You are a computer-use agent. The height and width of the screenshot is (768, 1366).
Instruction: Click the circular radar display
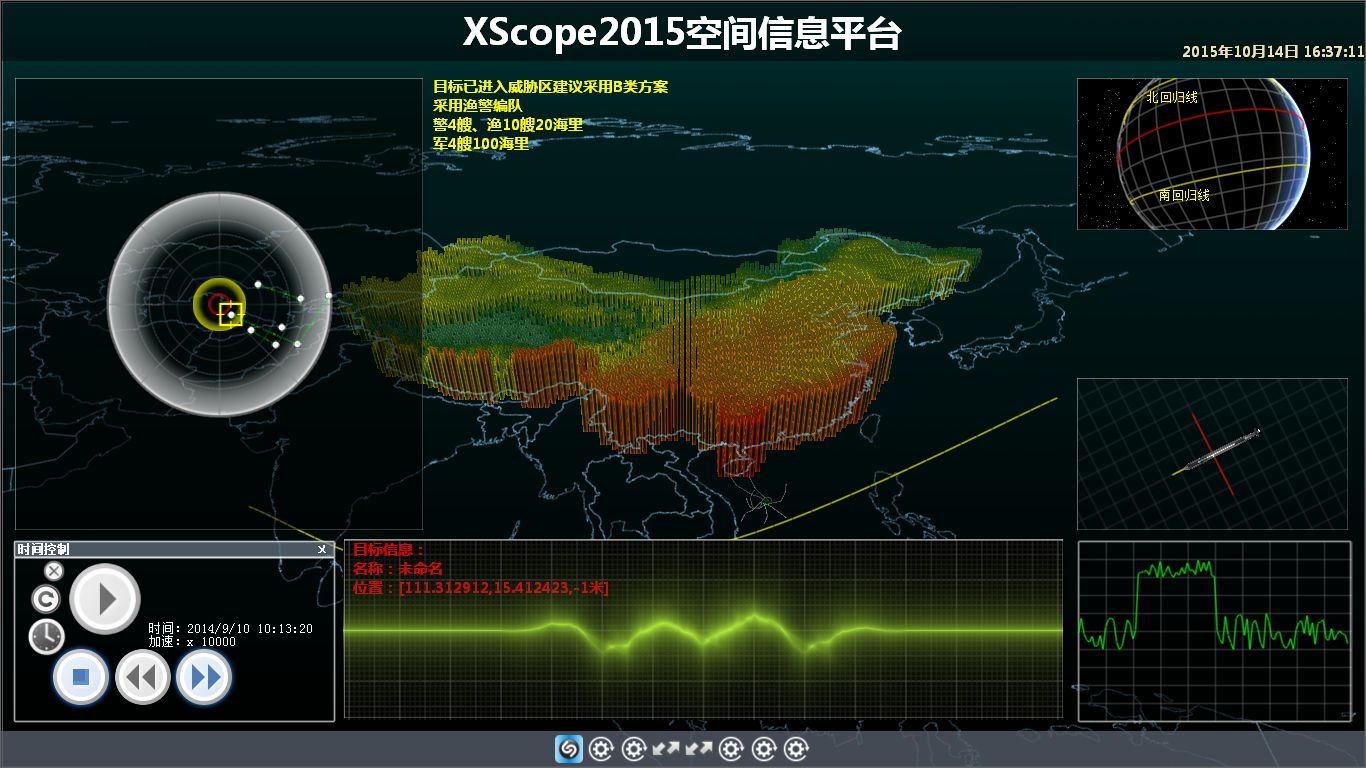click(x=219, y=305)
